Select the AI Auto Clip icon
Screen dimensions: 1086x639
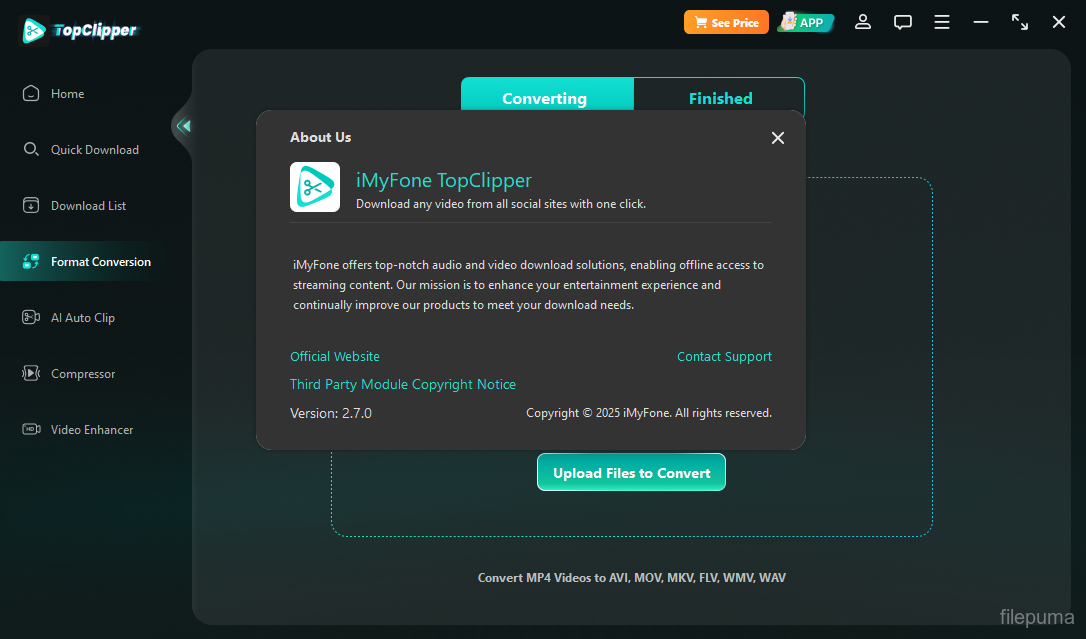[x=31, y=318]
